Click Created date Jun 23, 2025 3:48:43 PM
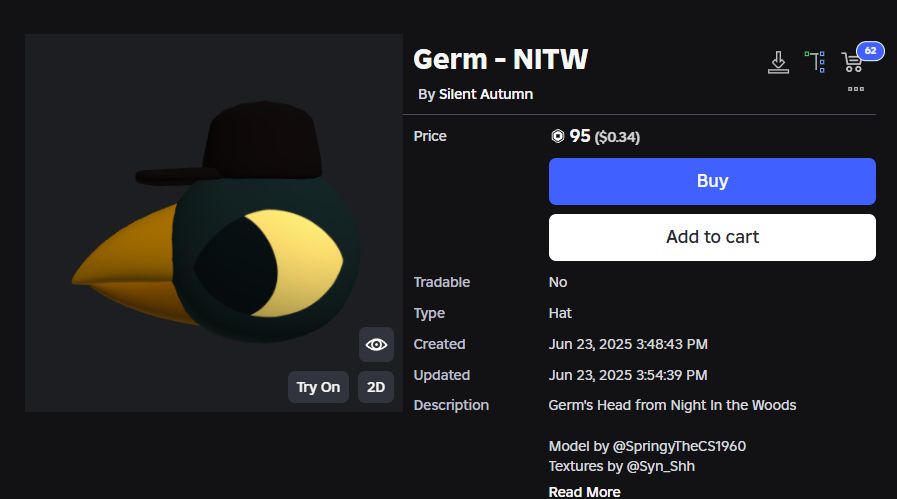 (628, 344)
